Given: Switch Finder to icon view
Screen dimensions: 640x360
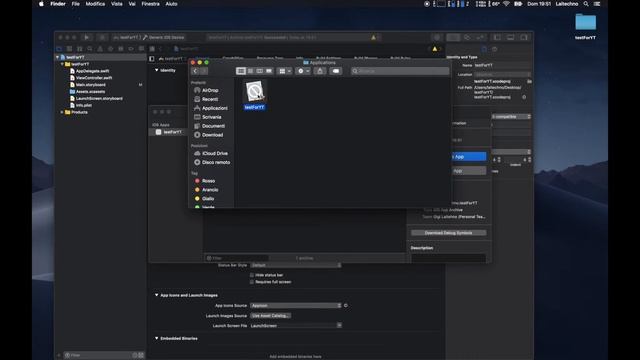Looking at the screenshot, I should [241, 71].
